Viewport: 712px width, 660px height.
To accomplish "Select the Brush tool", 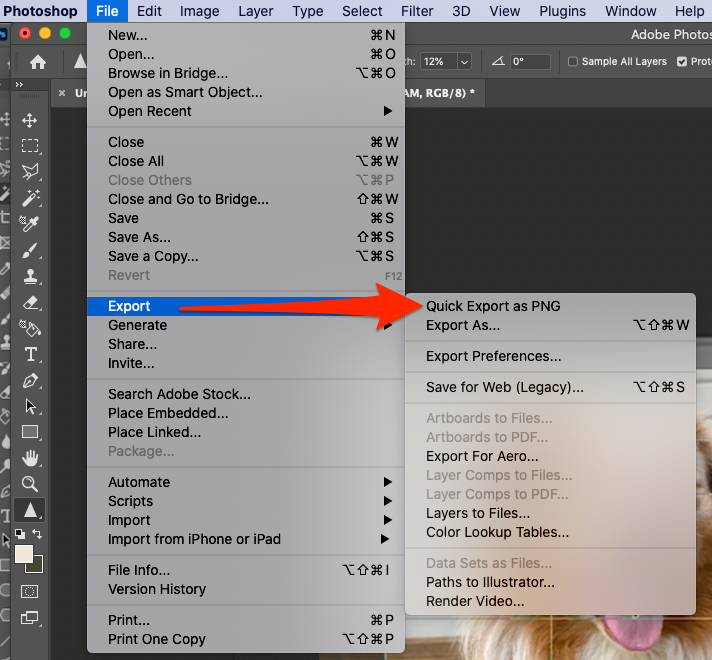I will point(30,250).
